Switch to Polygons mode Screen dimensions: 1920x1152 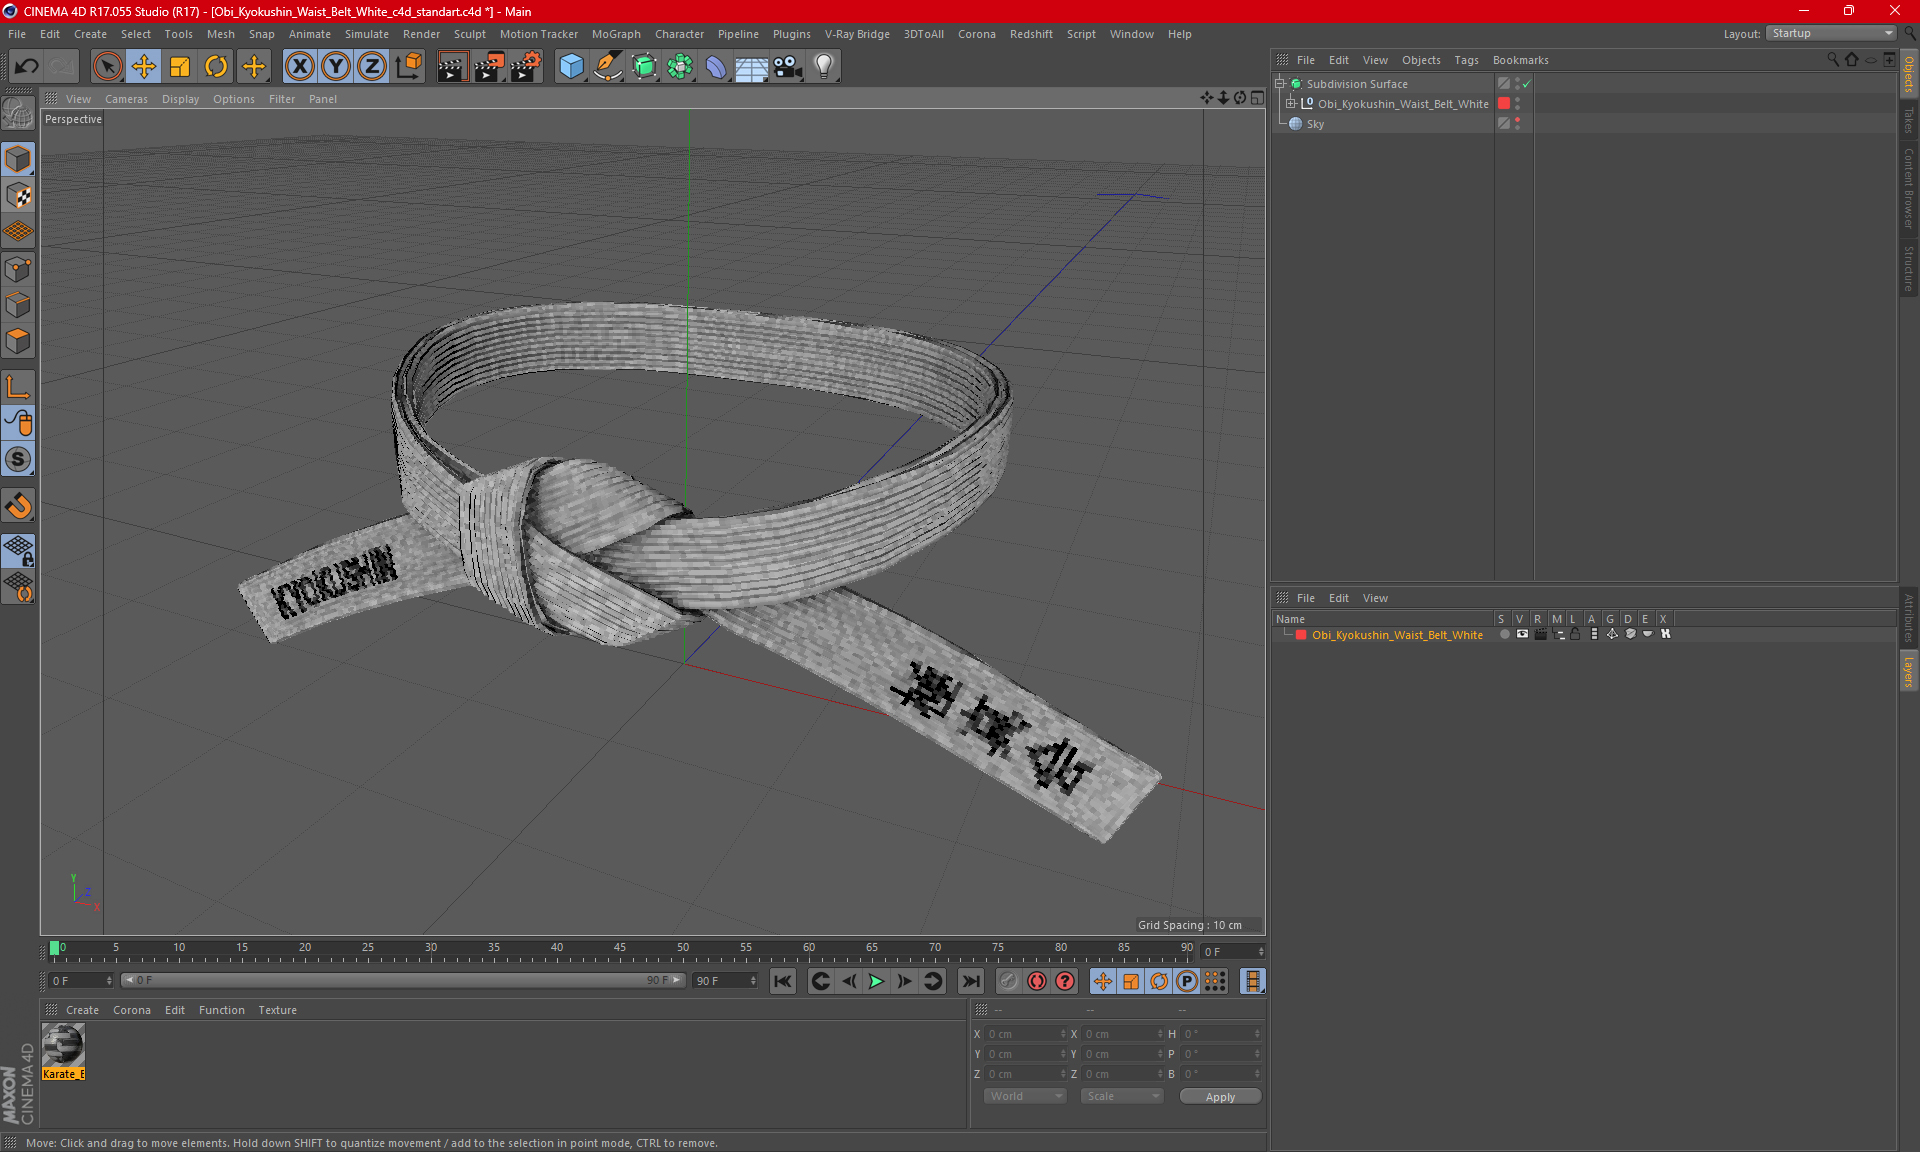18,341
